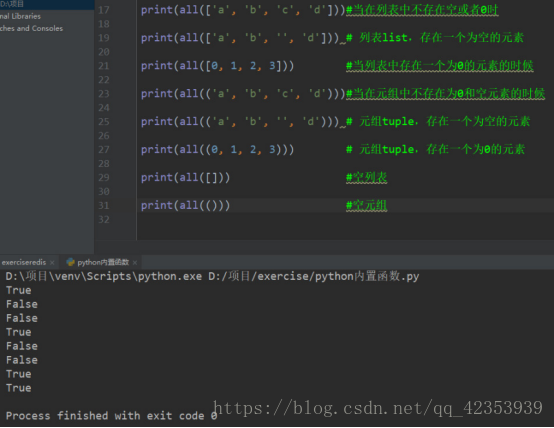Click line number 19 in gutter
The image size is (554, 428).
click(x=104, y=38)
